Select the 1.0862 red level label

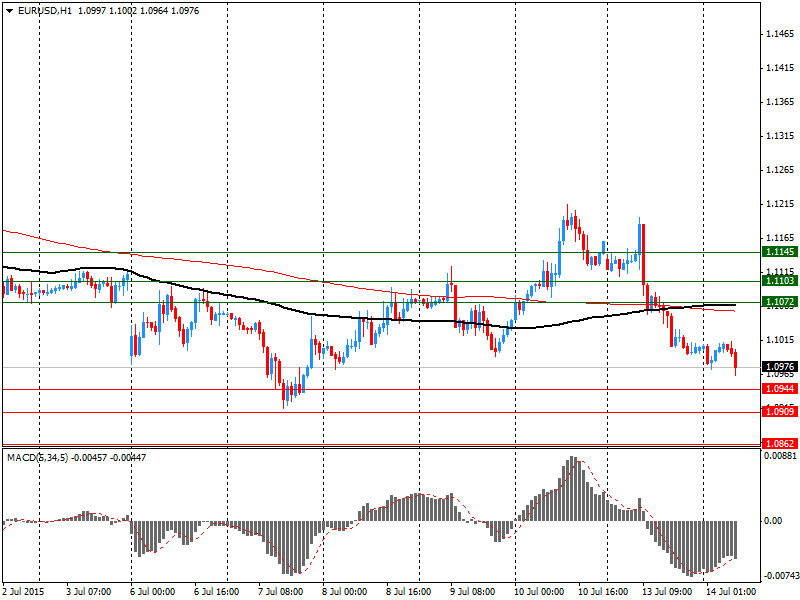(779, 443)
